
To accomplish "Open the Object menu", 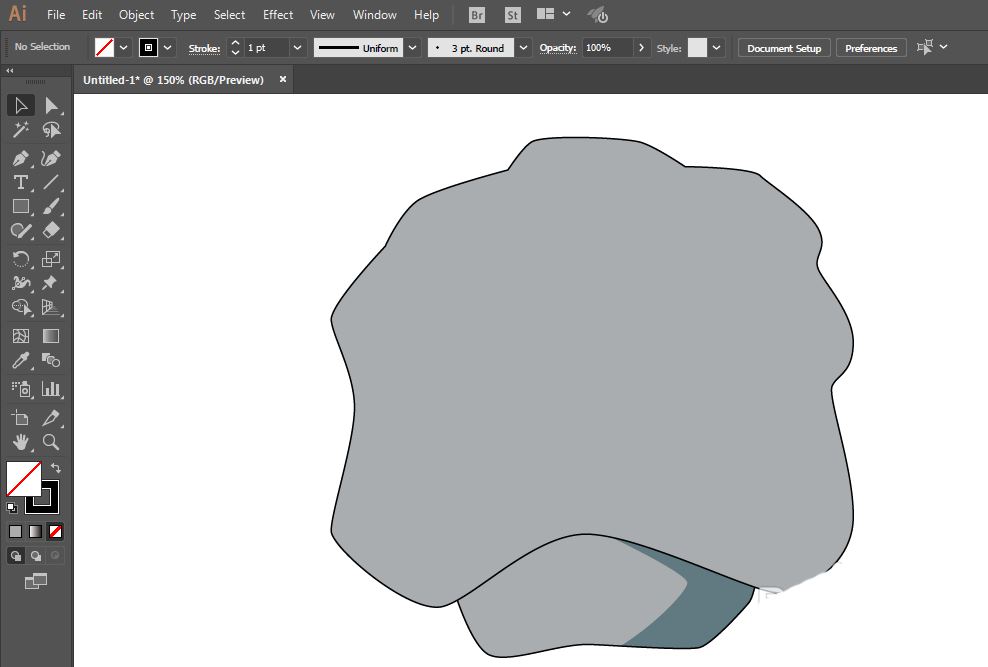I will (136, 15).
